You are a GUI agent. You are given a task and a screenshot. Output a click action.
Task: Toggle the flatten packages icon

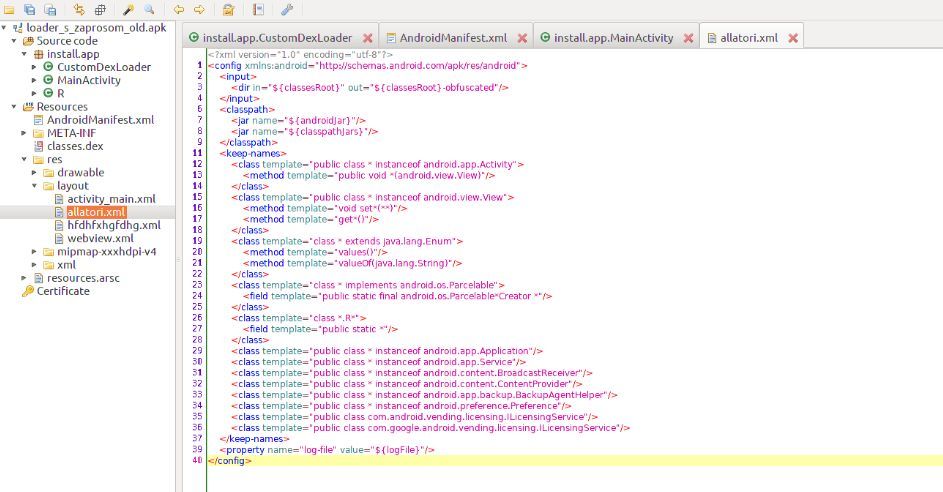pos(100,9)
